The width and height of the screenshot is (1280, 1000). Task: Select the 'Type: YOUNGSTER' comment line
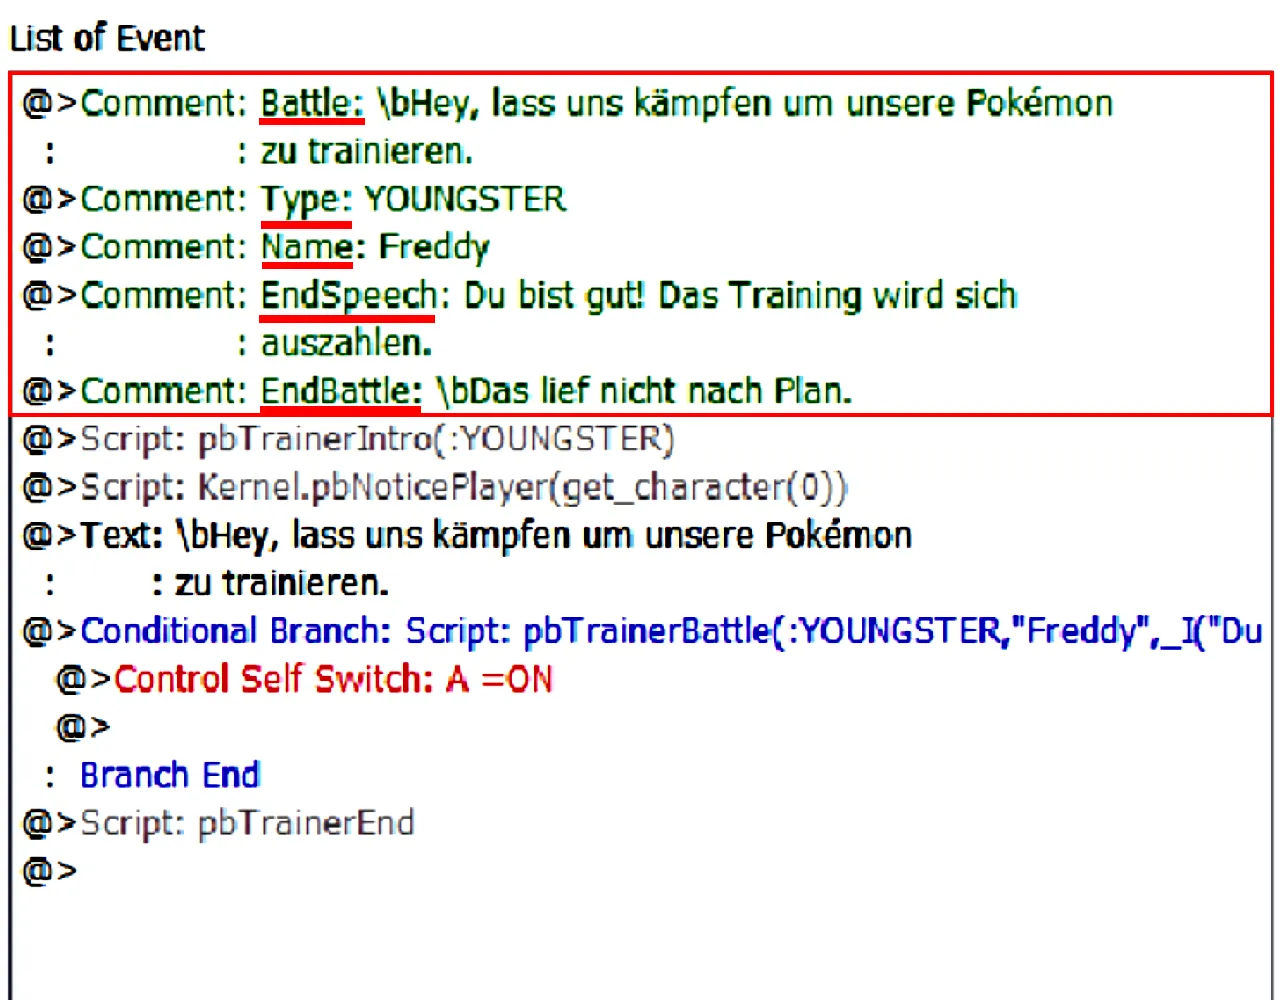pos(294,200)
